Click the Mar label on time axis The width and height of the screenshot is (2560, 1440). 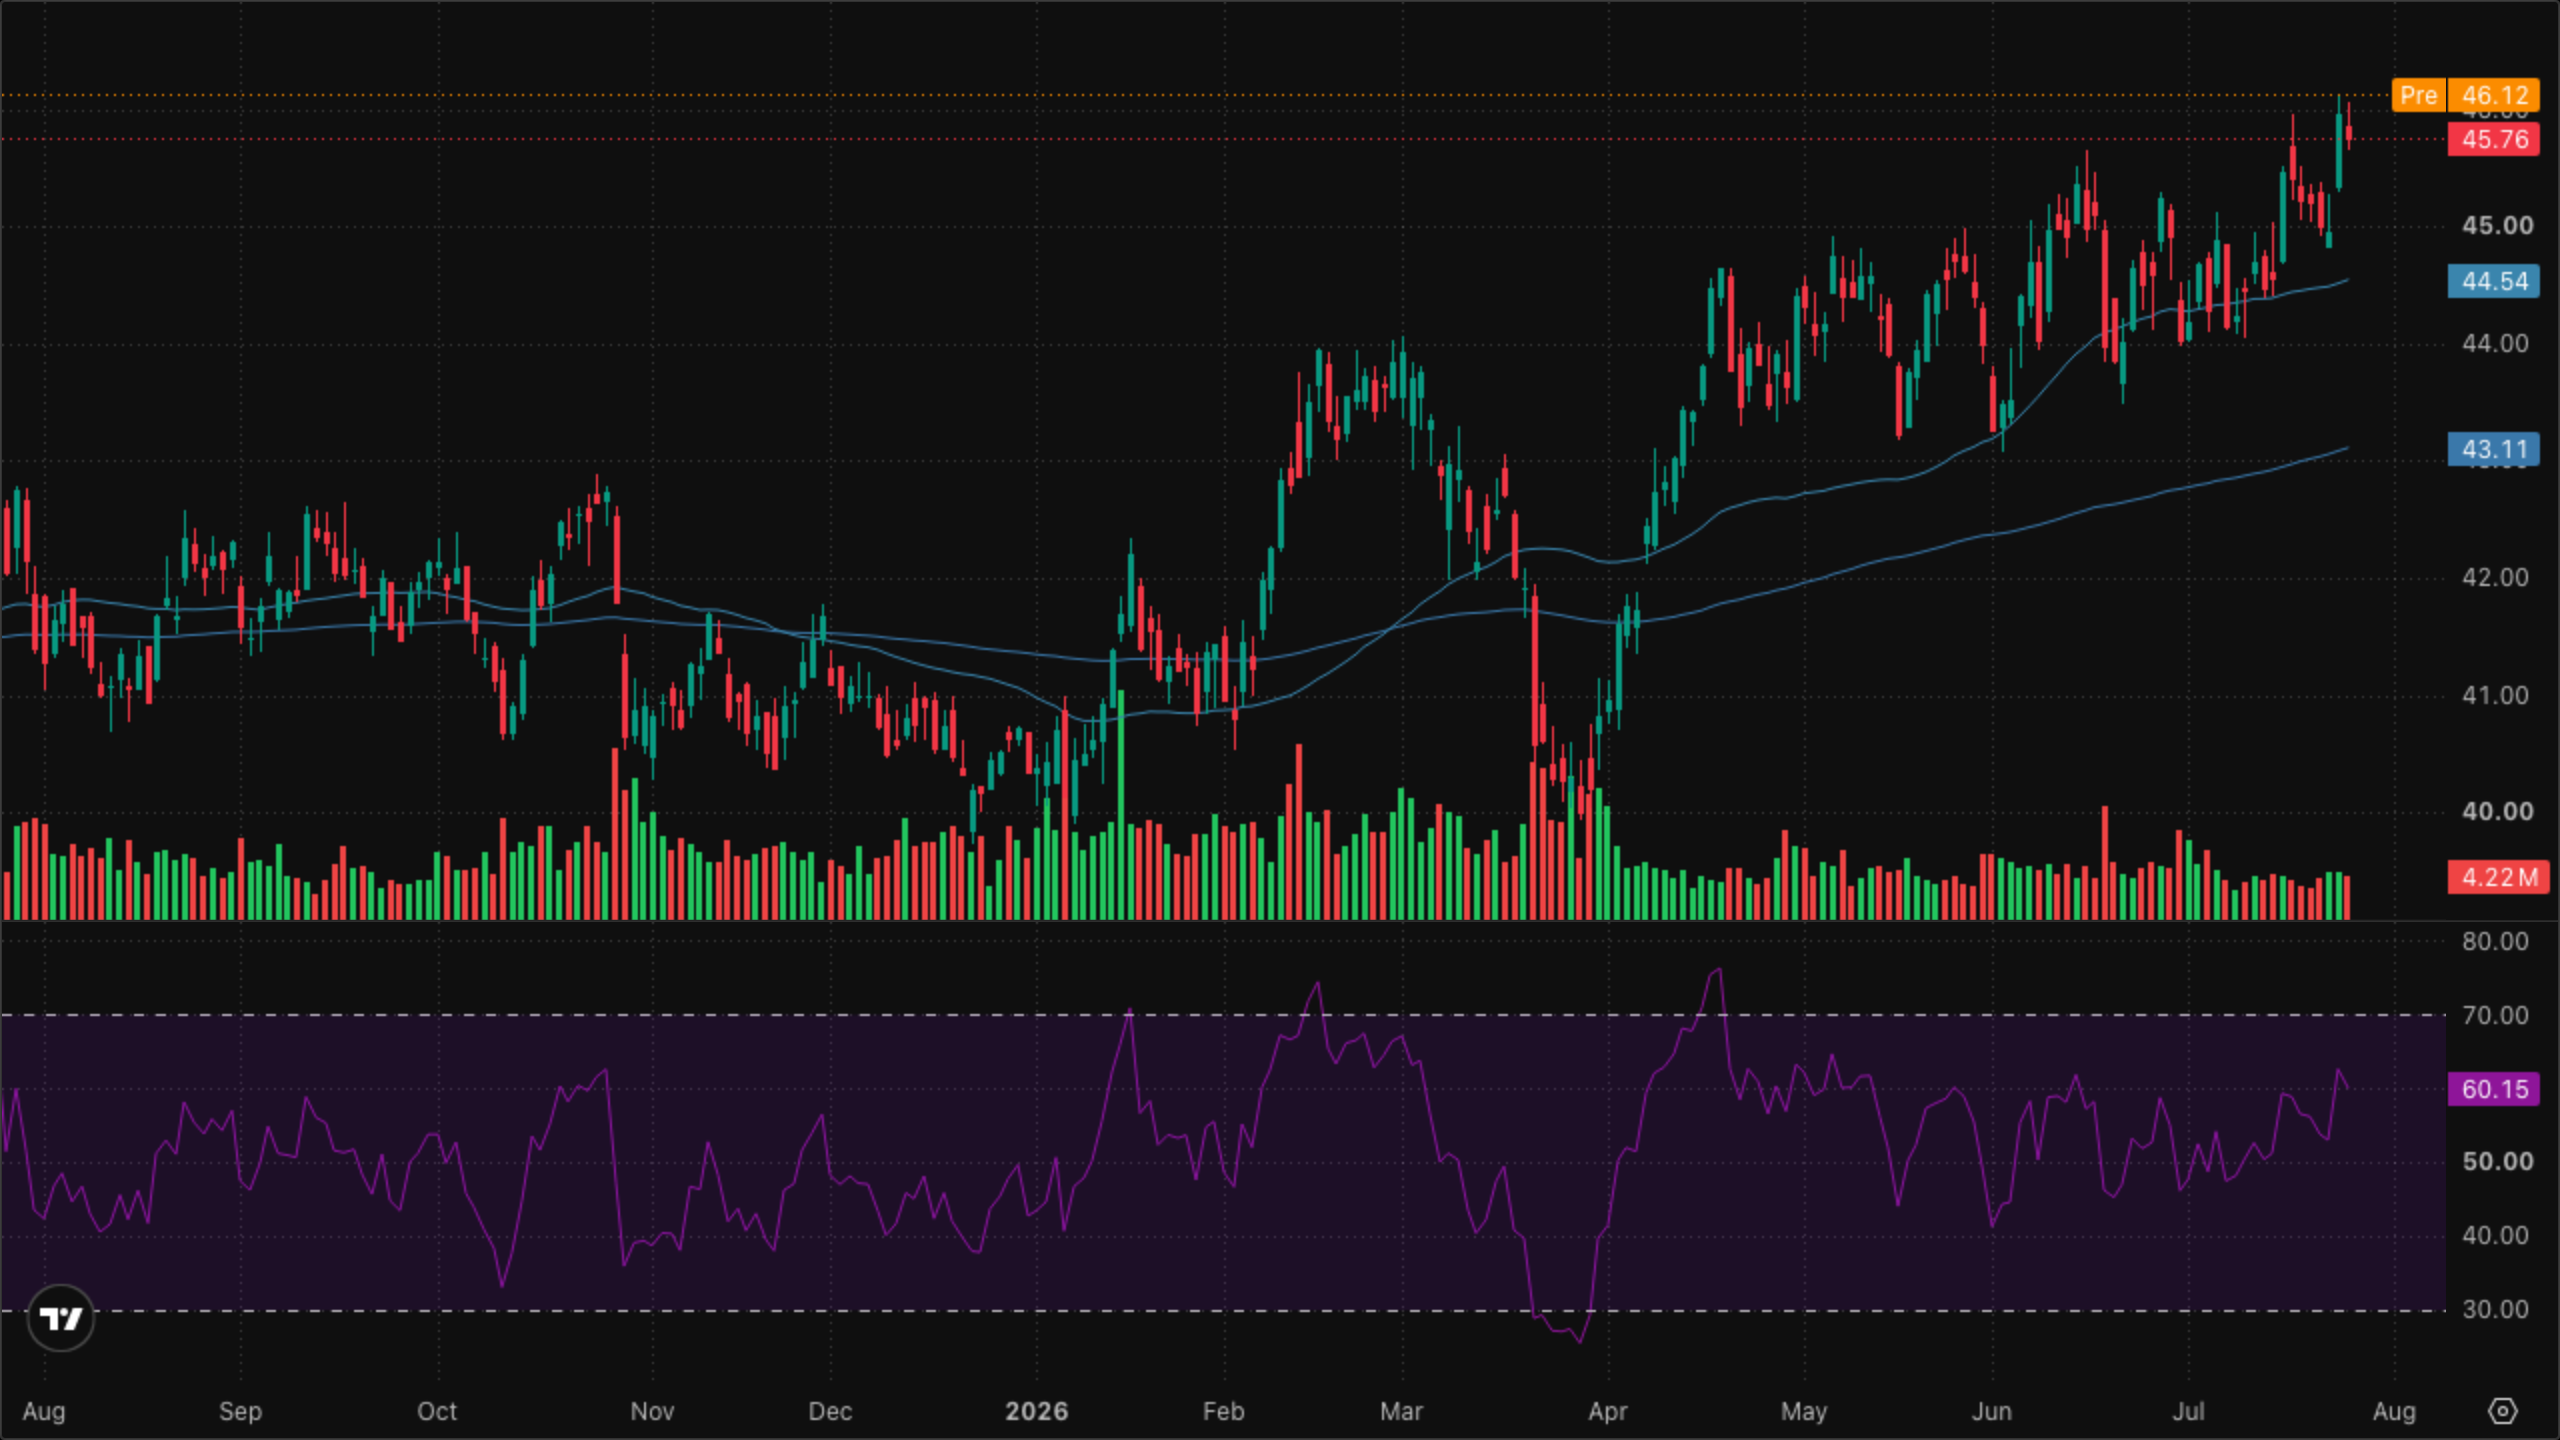[x=1401, y=1412]
